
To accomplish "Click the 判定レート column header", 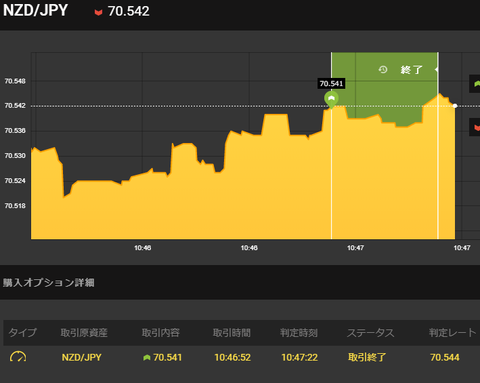I will coord(452,333).
